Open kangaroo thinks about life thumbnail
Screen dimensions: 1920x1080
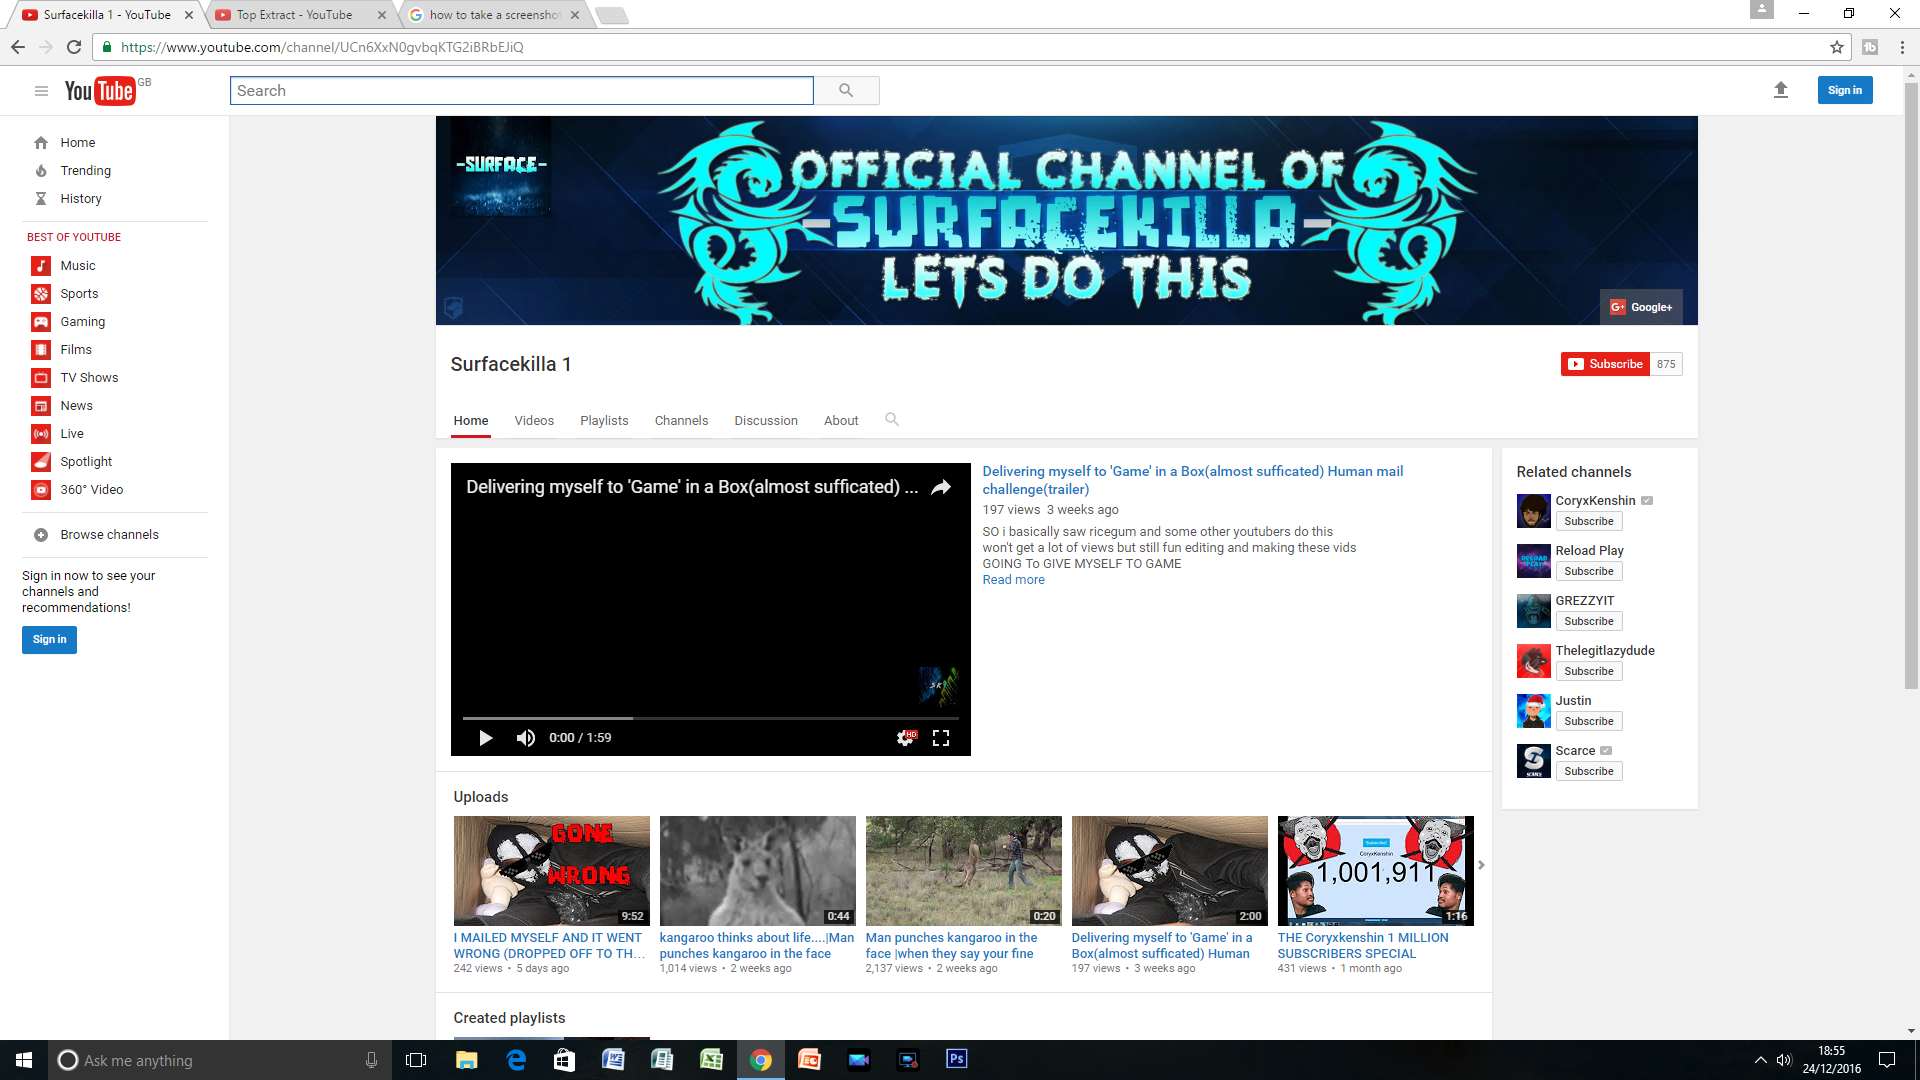coord(757,871)
